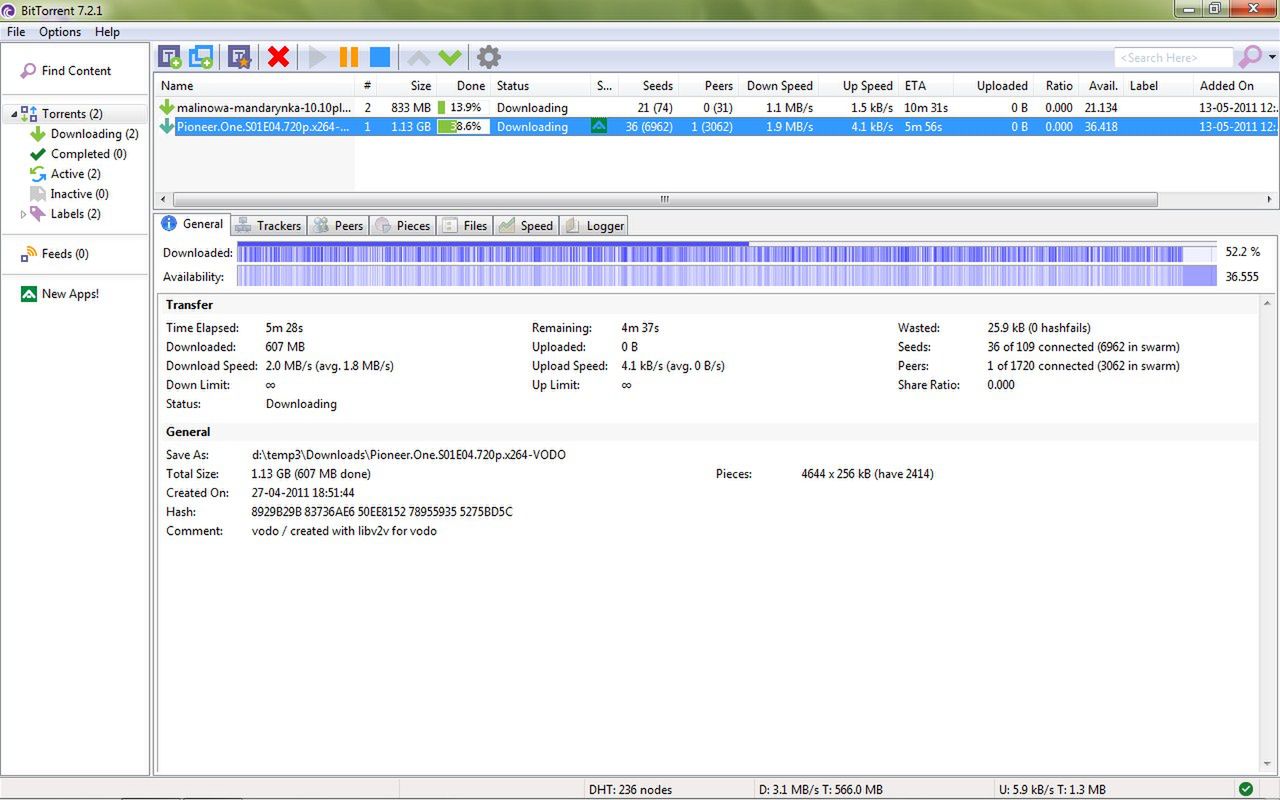
Task: Switch to the Trackers tab
Action: 267,226
